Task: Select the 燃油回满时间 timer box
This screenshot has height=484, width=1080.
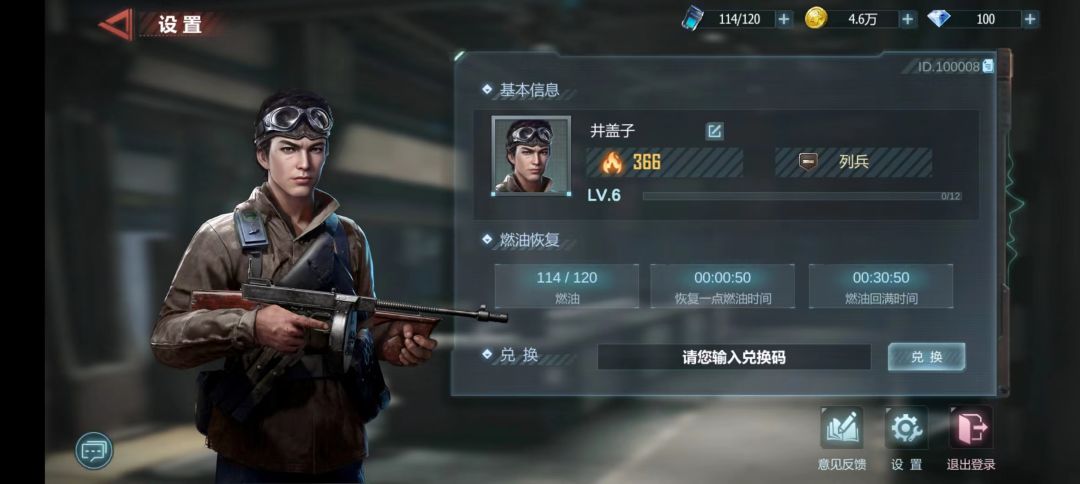Action: (881, 286)
